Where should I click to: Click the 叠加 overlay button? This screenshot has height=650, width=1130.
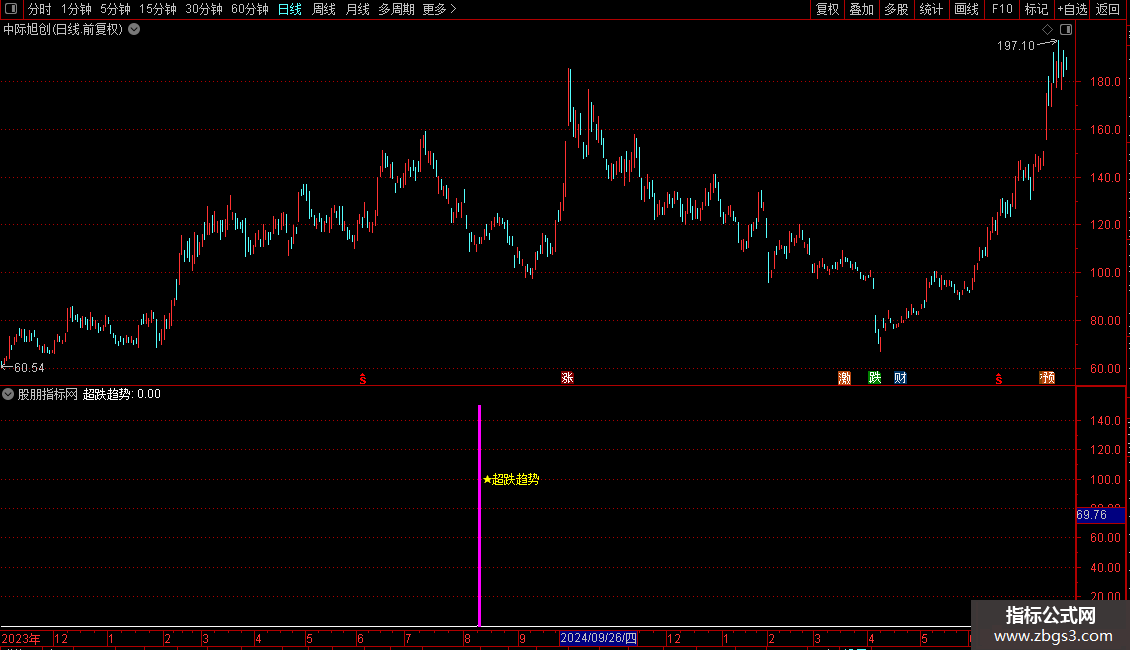coord(861,9)
